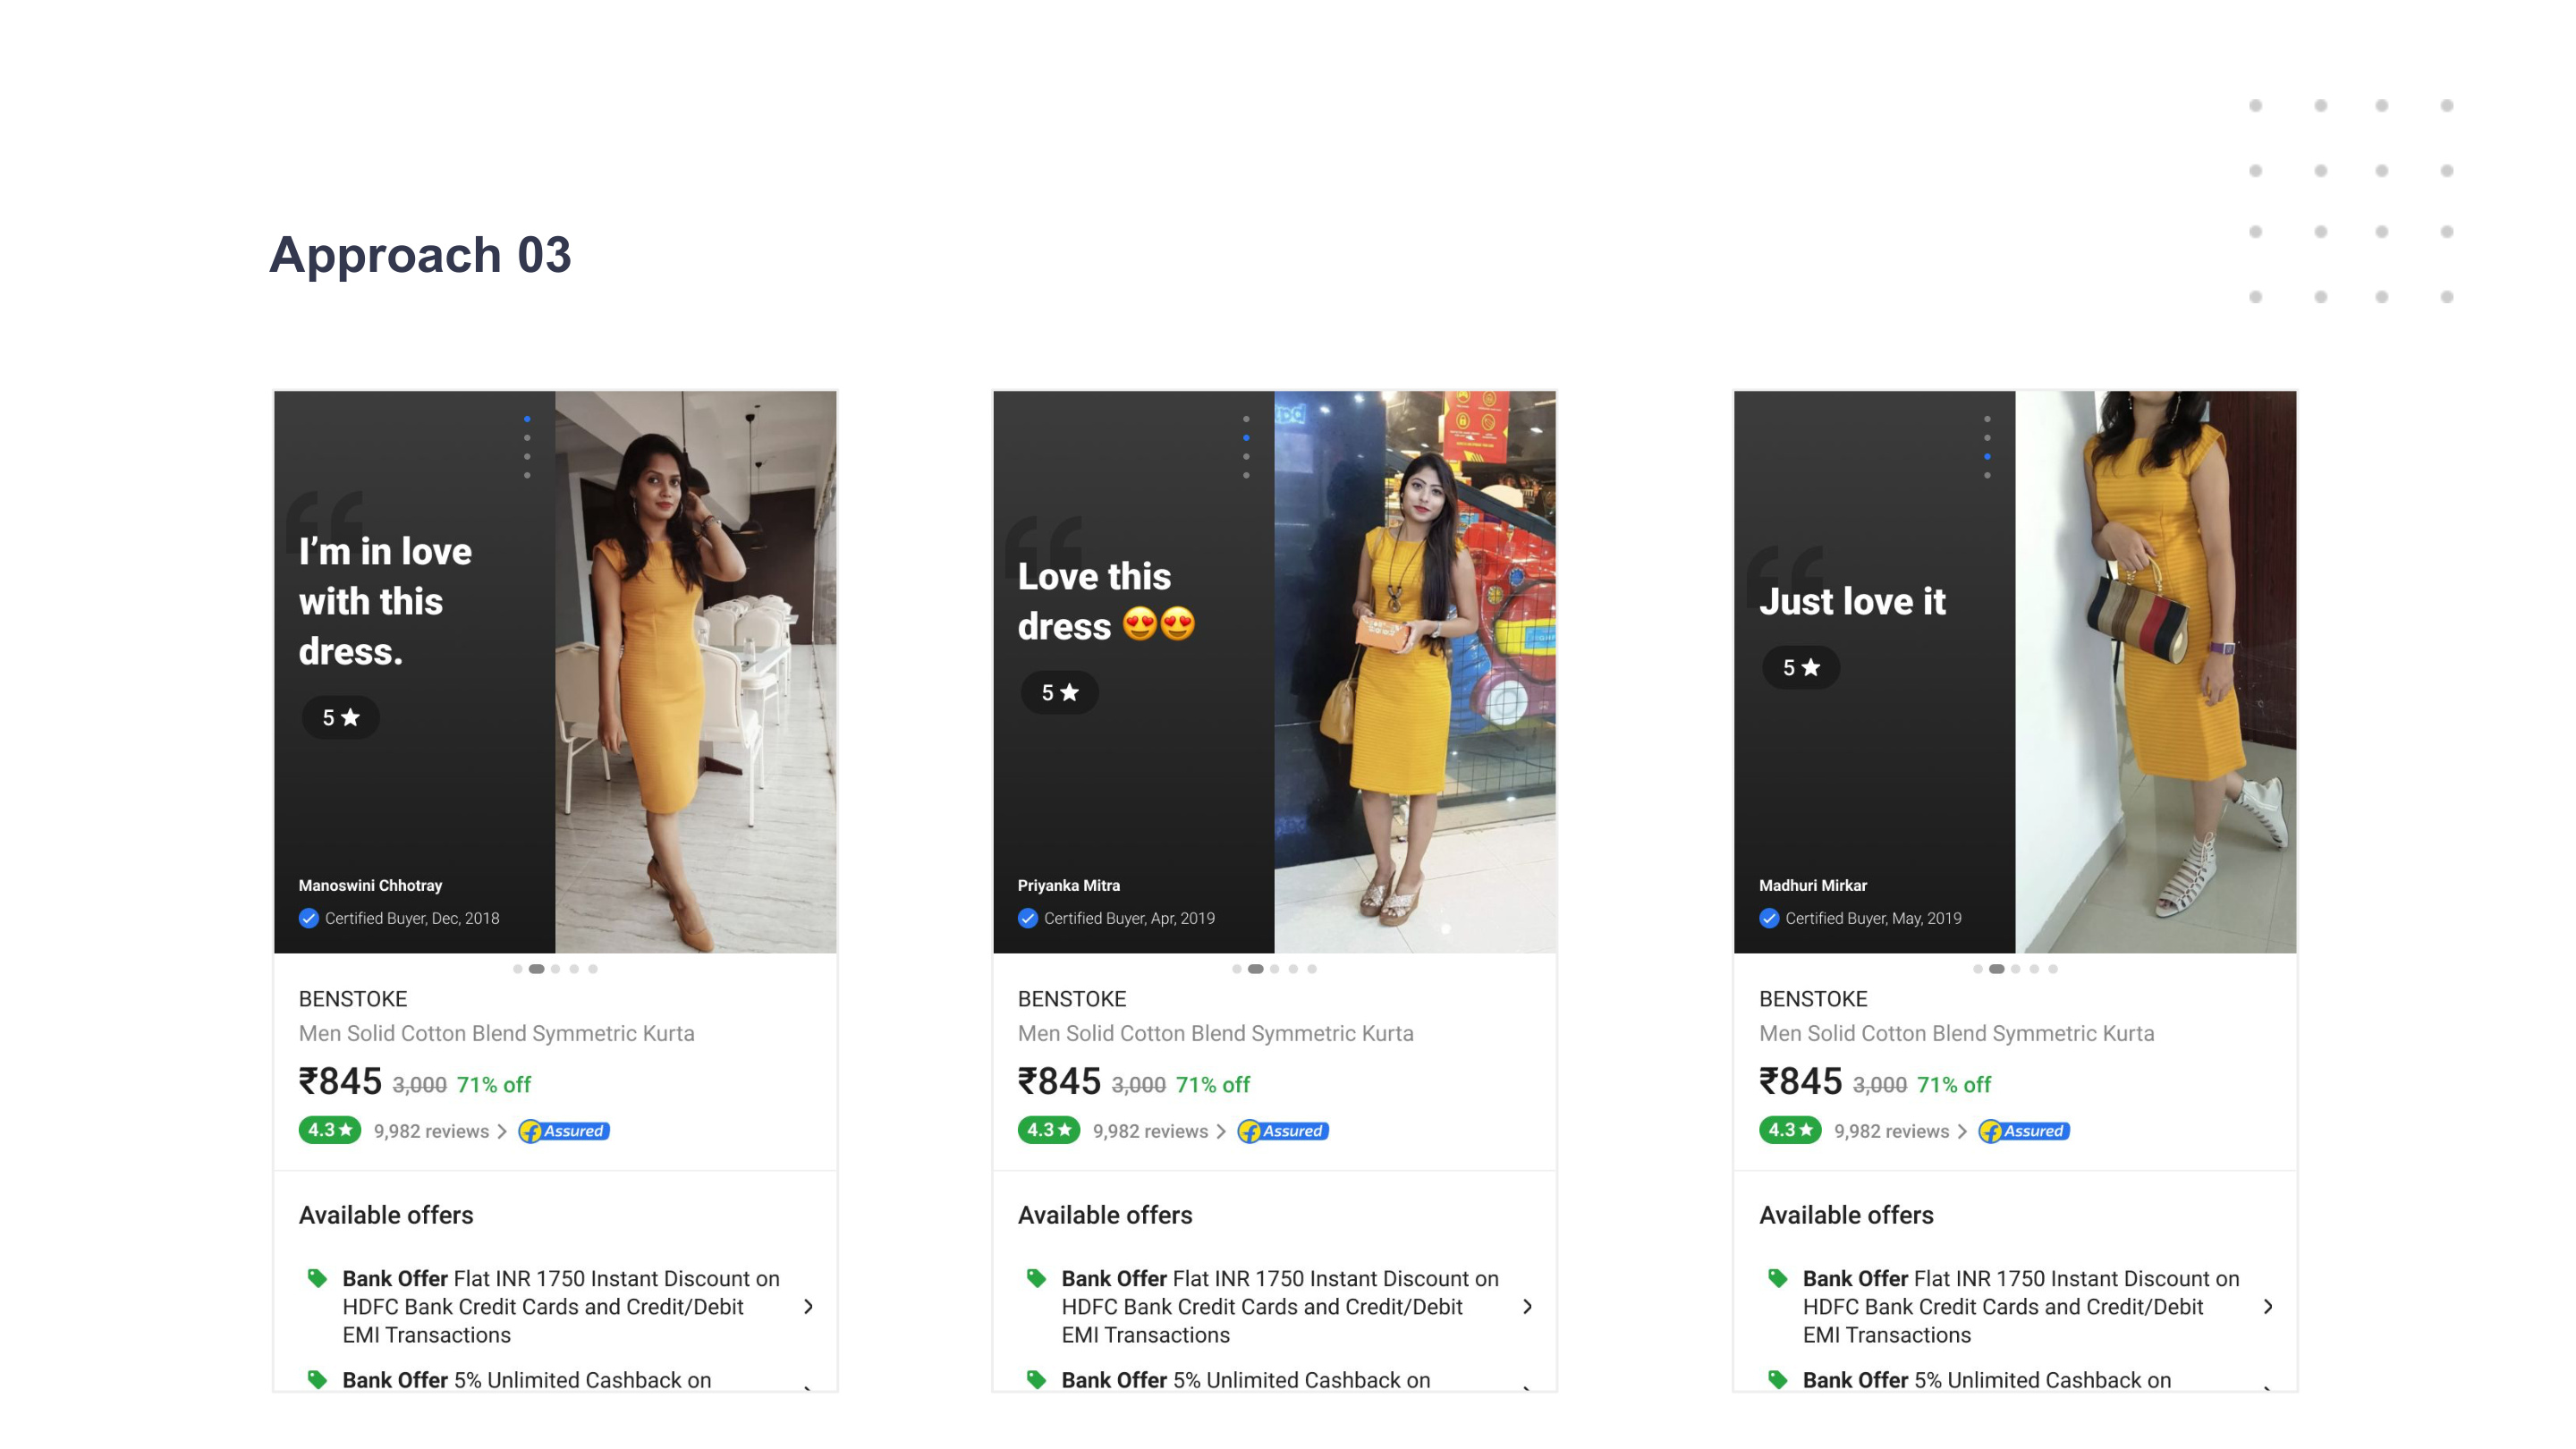
Task: Click Assured badge in first product card
Action: (564, 1131)
